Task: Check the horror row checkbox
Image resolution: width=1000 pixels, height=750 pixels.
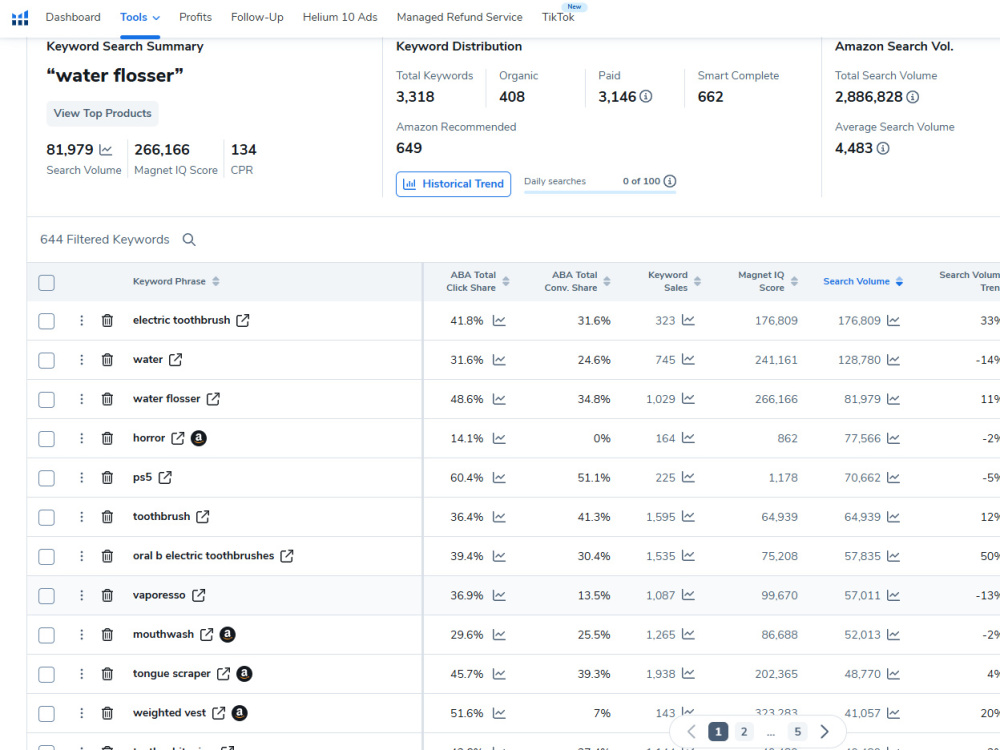Action: 47,439
